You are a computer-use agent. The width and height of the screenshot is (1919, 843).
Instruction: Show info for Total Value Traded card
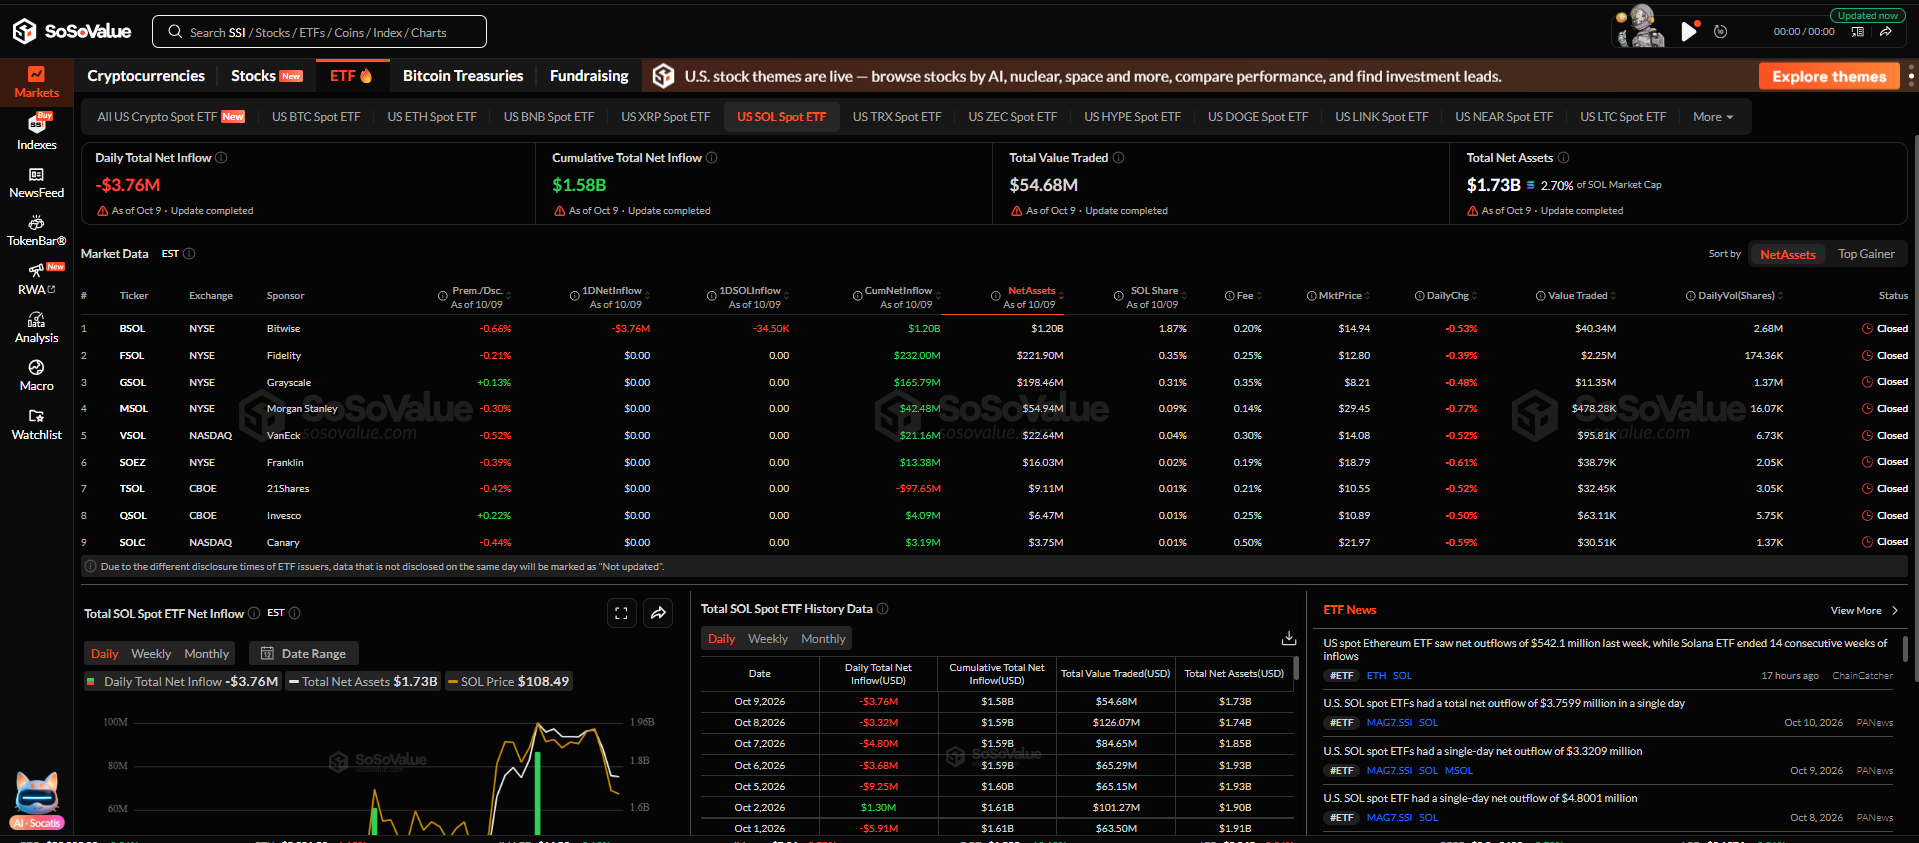pos(1118,158)
